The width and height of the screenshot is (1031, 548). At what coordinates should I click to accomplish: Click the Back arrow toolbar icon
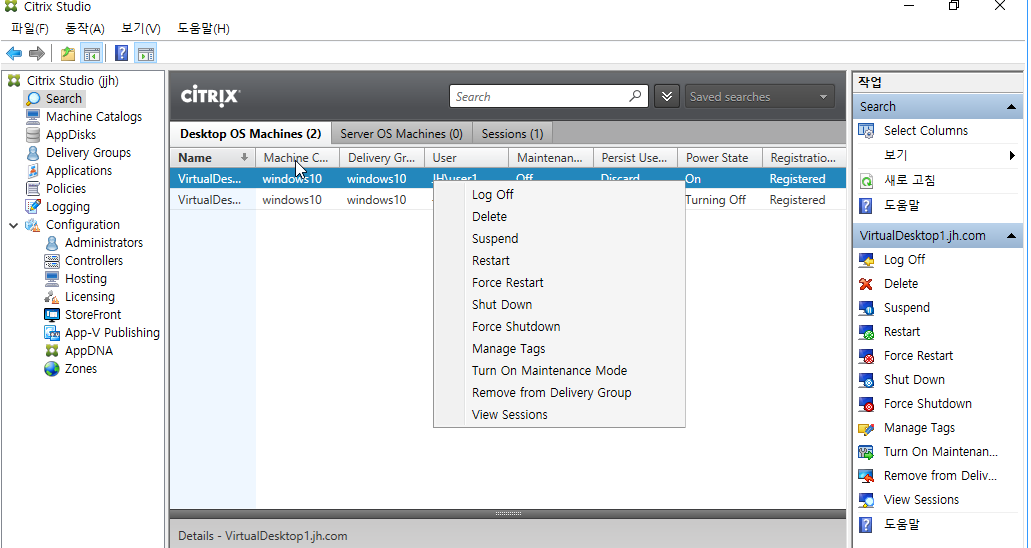click(x=14, y=53)
